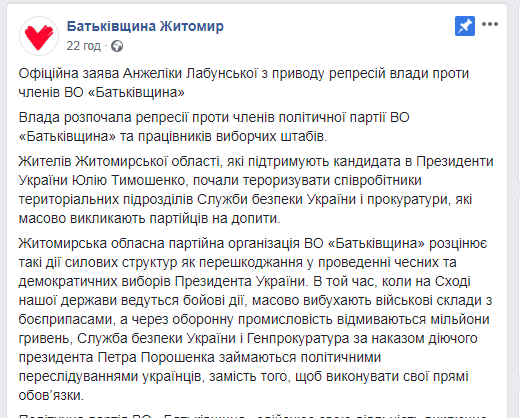The width and height of the screenshot is (520, 418).
Task: Click the word боєприпасами in the text
Action: click(x=67, y=319)
